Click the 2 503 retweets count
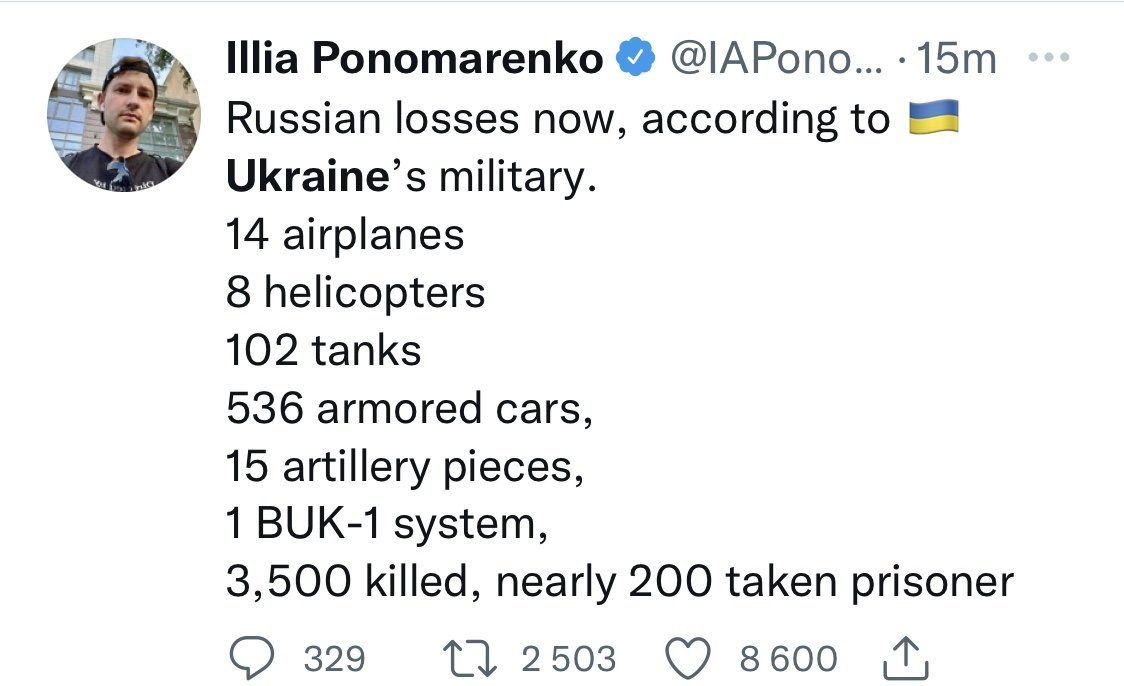This screenshot has height=686, width=1124. [x=569, y=659]
